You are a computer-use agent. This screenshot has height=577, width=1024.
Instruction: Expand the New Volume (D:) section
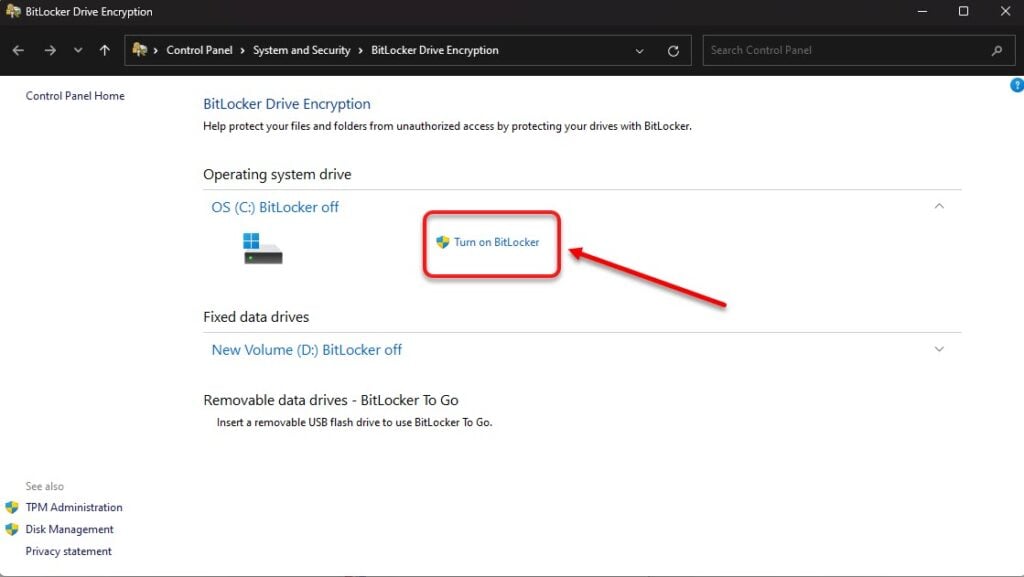(939, 349)
